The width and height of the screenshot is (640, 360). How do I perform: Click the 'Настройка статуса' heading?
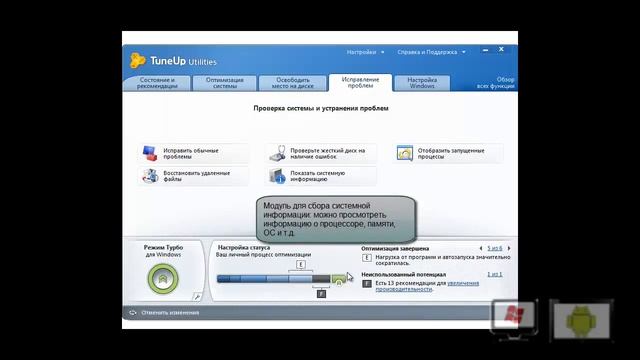(244, 247)
